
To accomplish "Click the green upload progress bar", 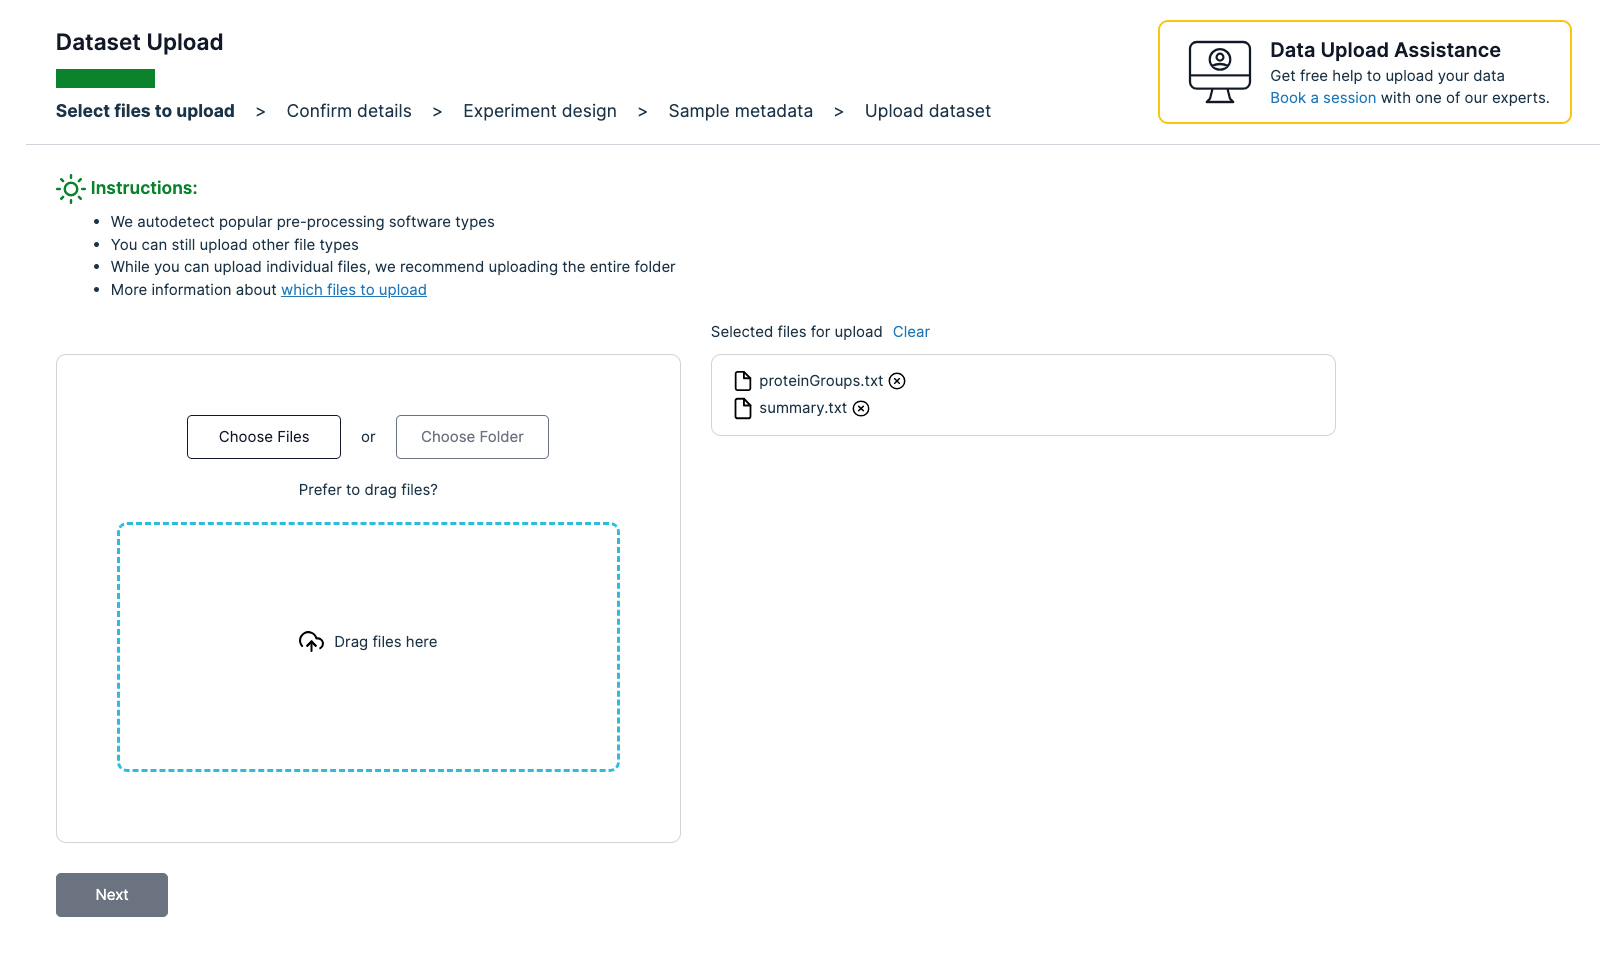I will (x=105, y=78).
